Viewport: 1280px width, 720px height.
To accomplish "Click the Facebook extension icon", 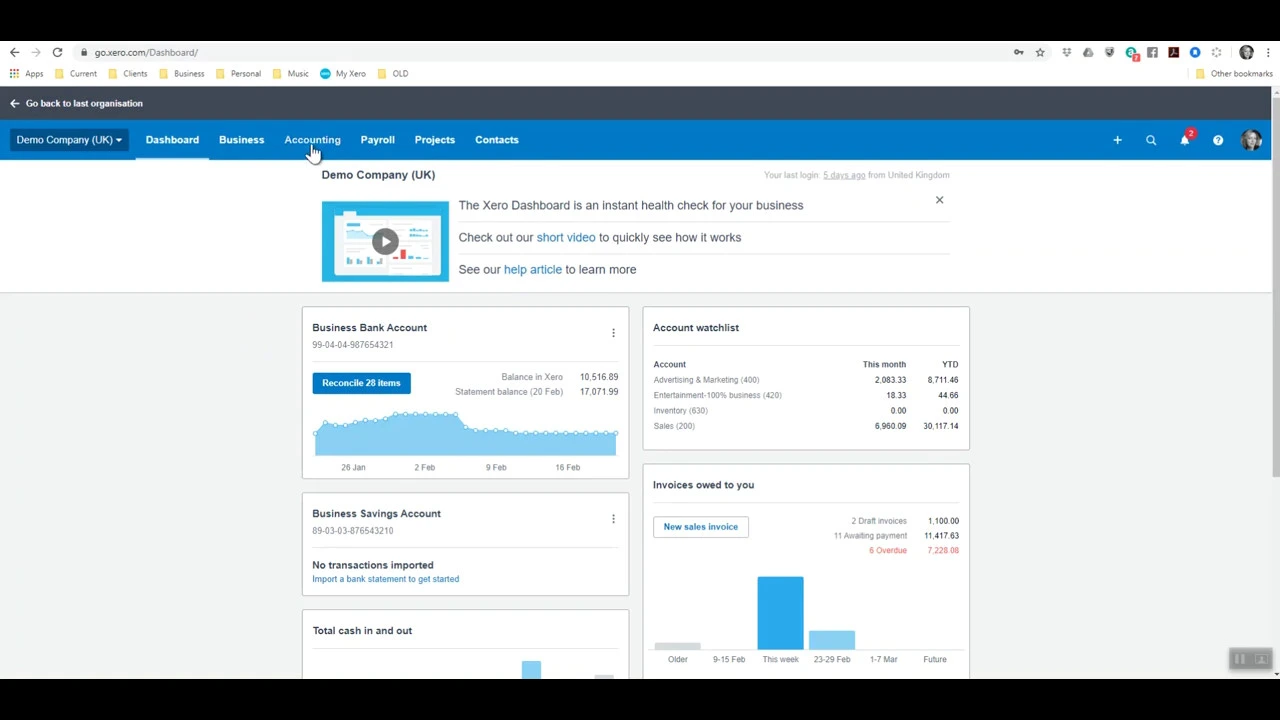I will click(x=1152, y=52).
